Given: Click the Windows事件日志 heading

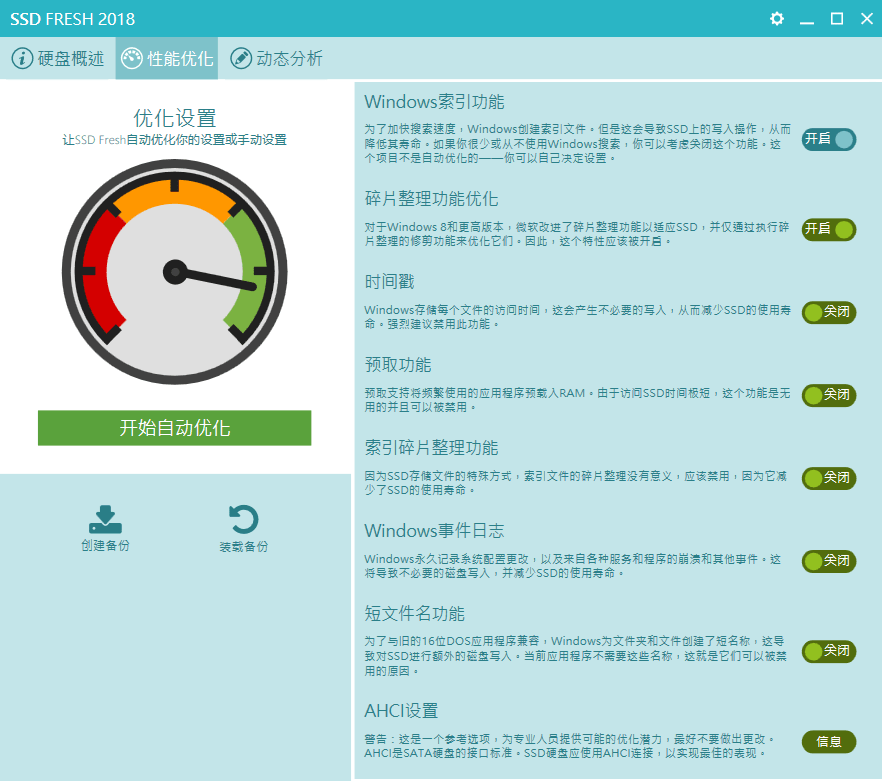Looking at the screenshot, I should coord(434,531).
